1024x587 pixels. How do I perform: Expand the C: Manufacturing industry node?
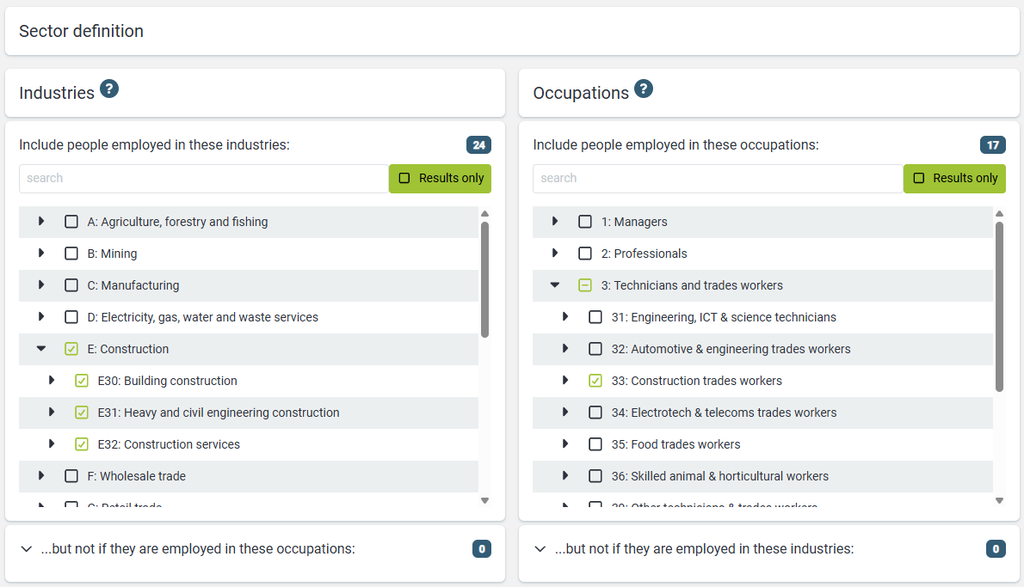[x=41, y=285]
